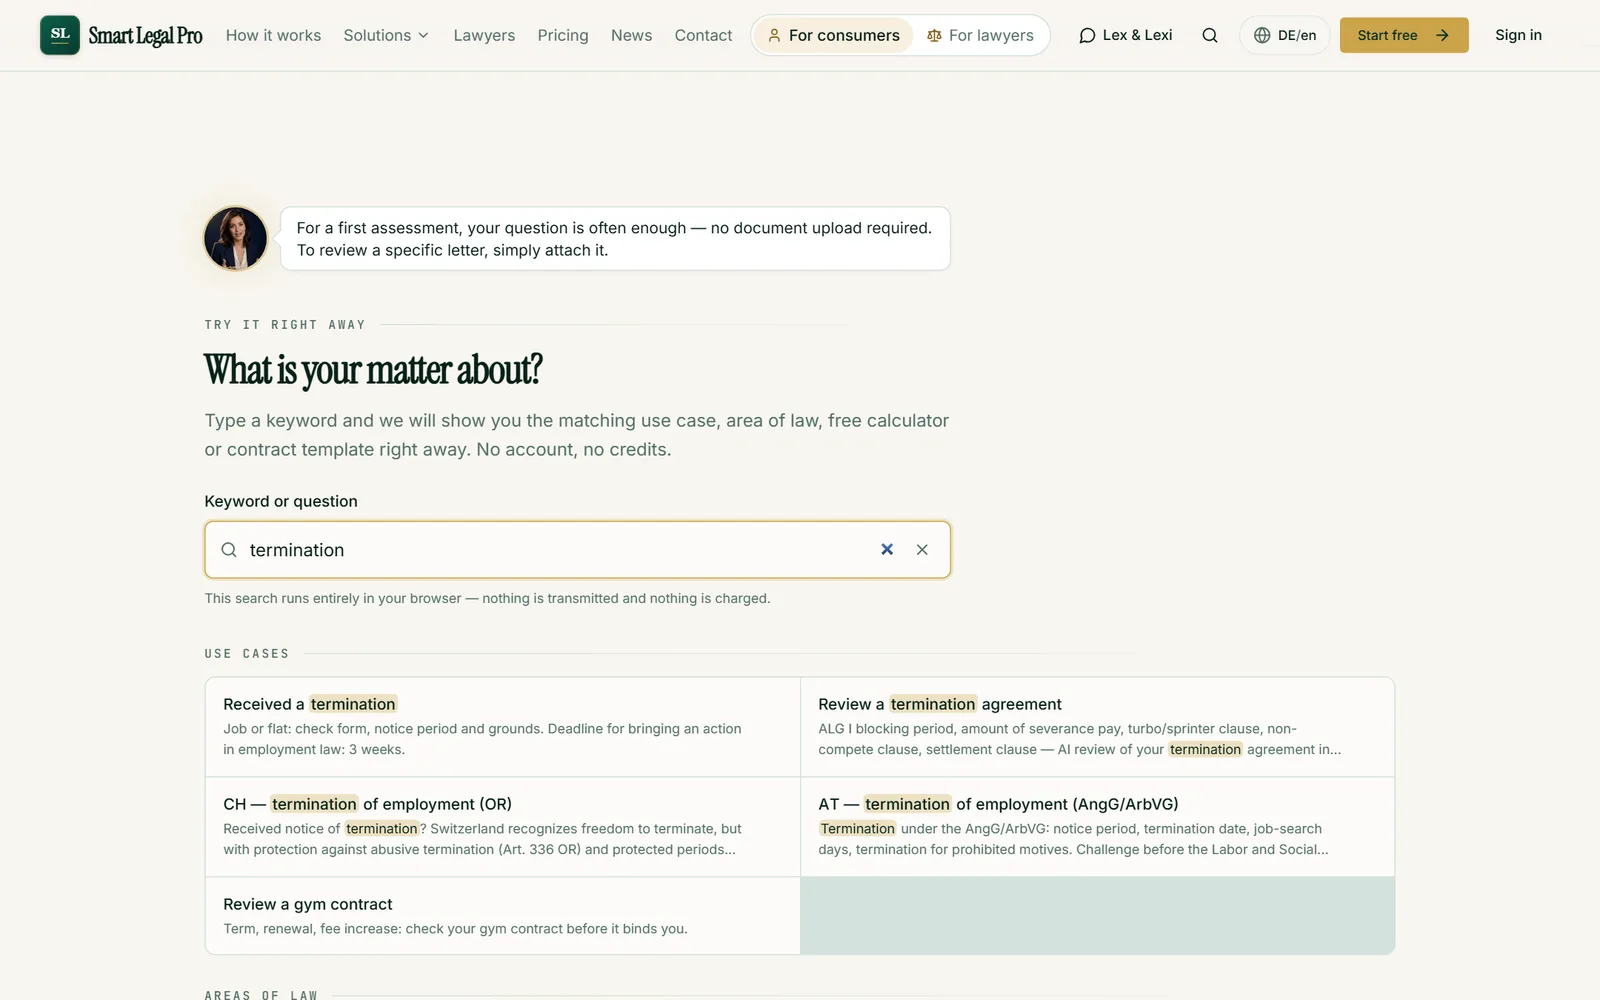Viewport: 1600px width, 1000px height.
Task: Click the Start free button
Action: pos(1404,35)
